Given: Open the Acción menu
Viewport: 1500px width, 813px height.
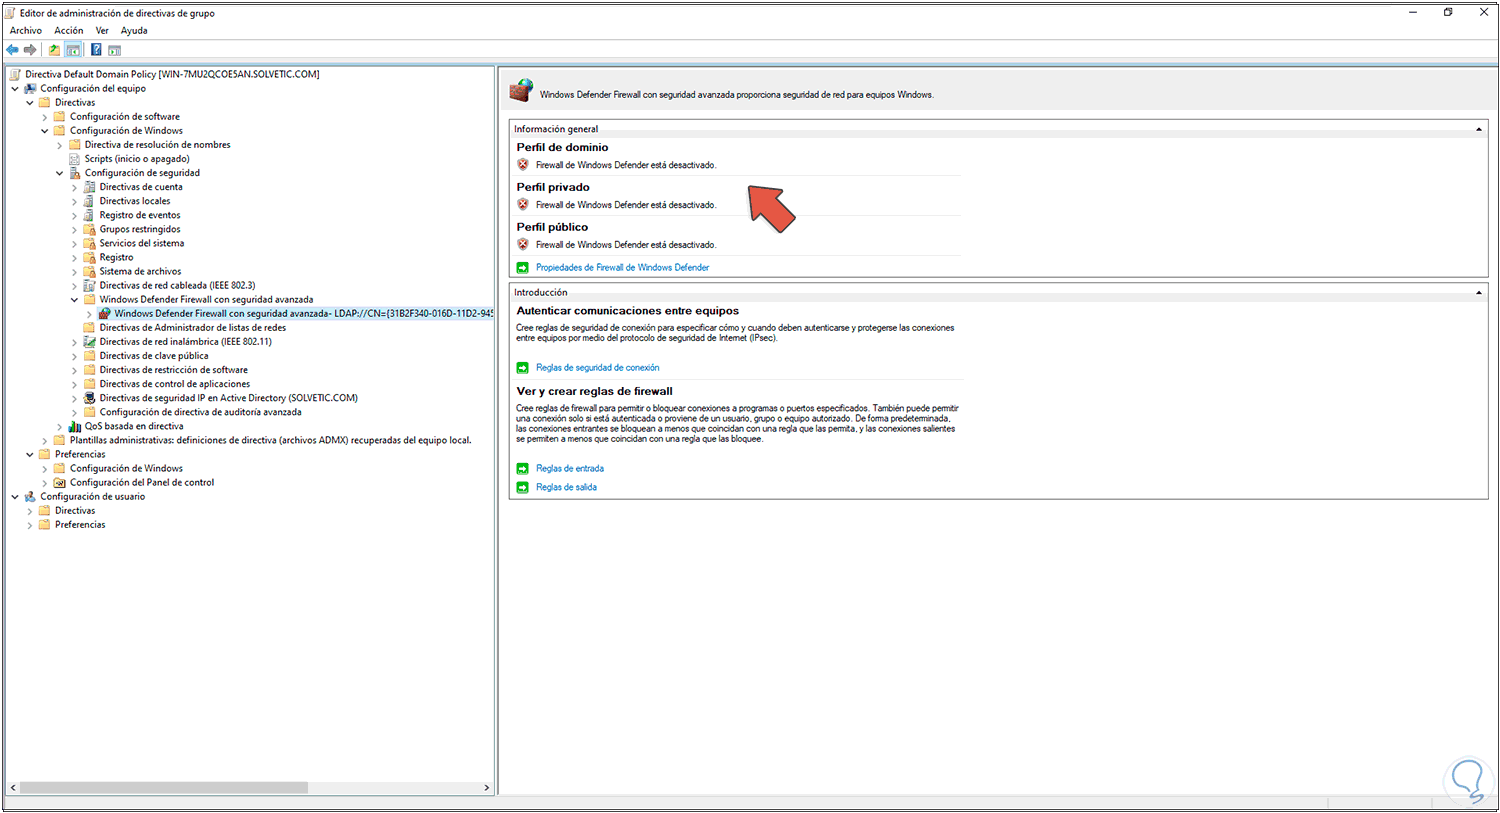Looking at the screenshot, I should coord(69,31).
